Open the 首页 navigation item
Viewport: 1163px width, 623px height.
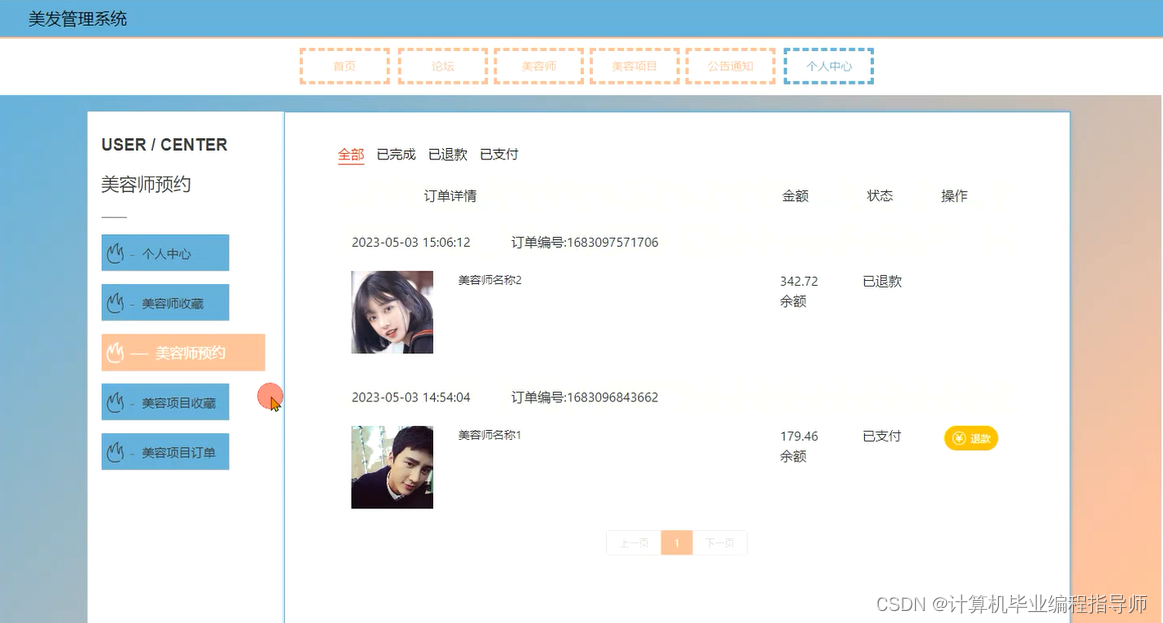pos(344,65)
